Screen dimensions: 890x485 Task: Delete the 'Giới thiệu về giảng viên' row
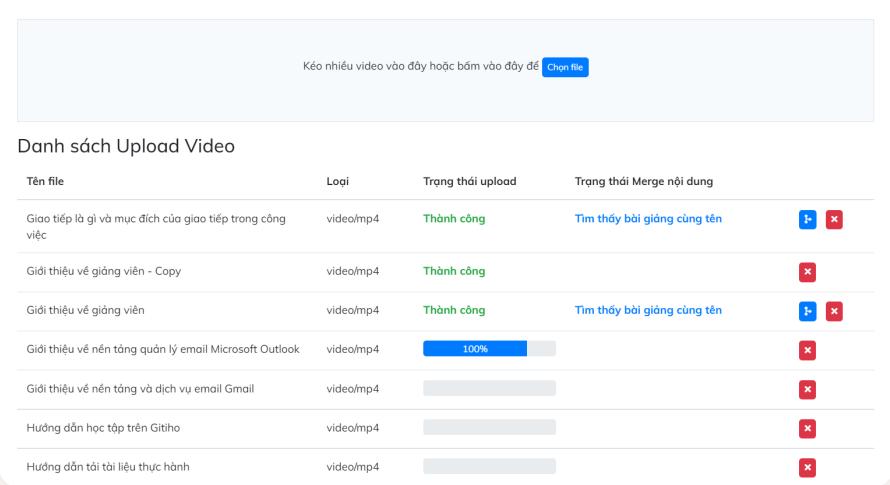pos(834,311)
